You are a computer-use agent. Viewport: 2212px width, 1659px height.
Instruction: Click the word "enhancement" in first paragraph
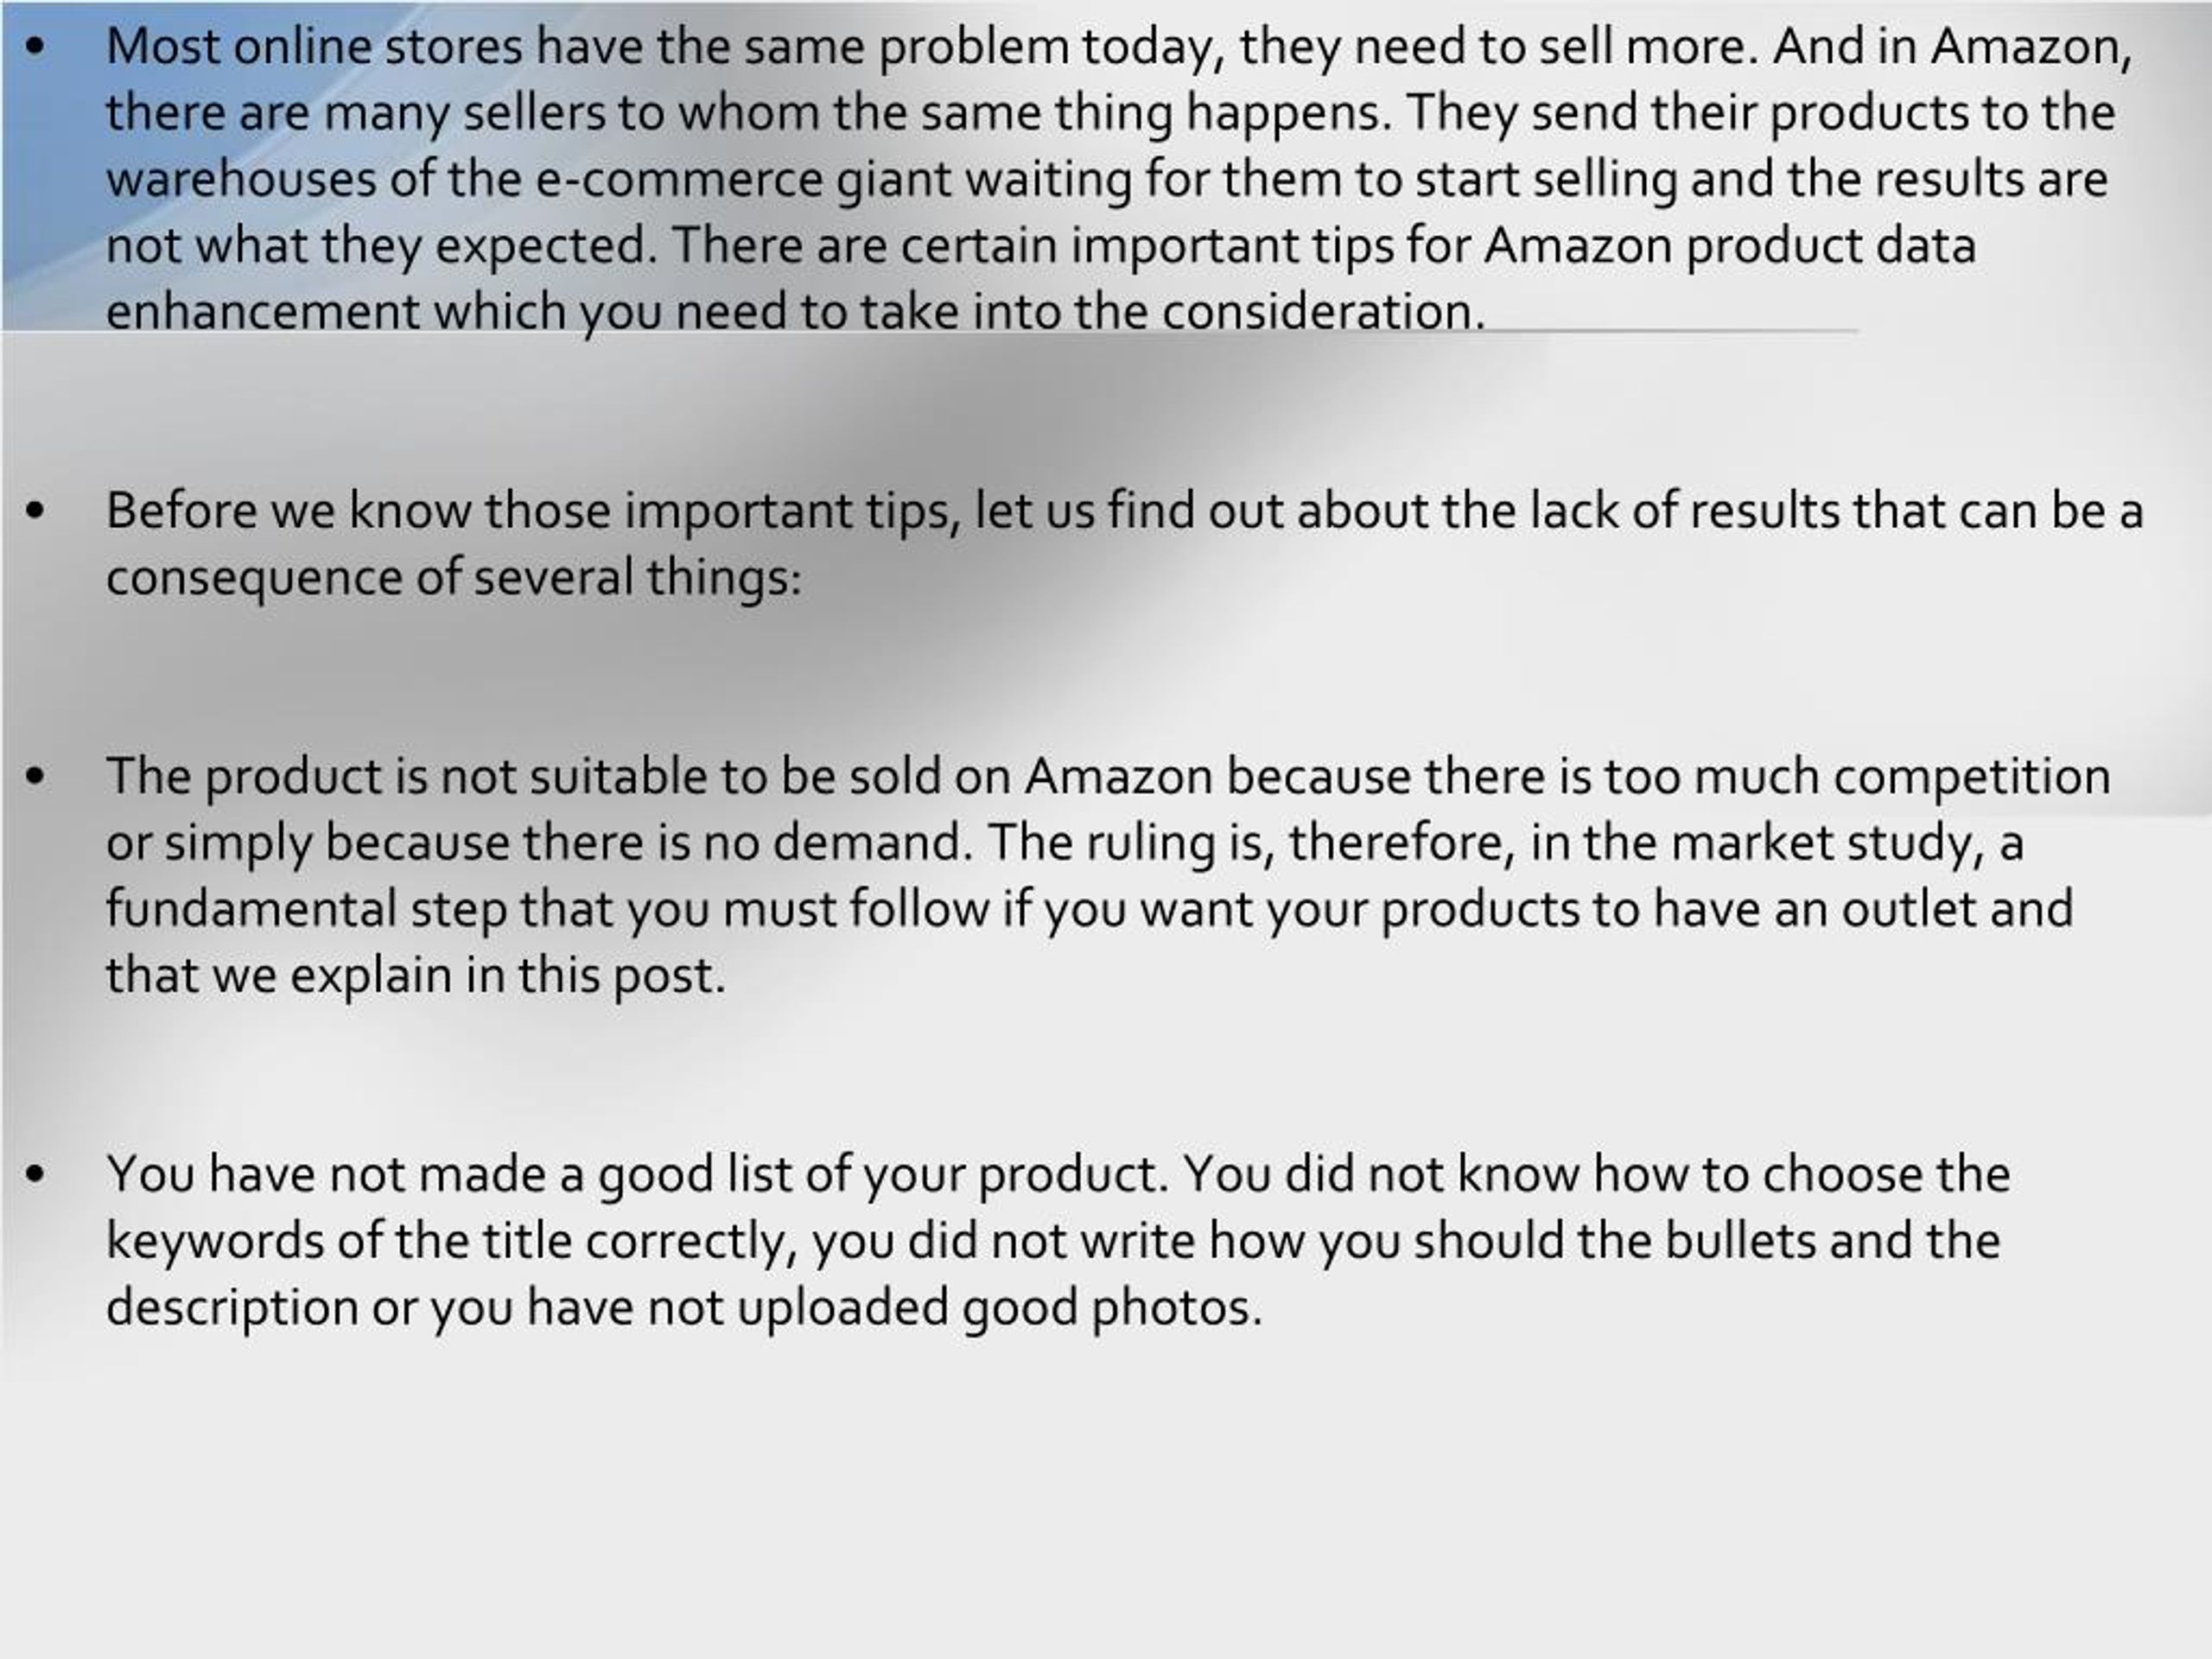pyautogui.click(x=262, y=312)
